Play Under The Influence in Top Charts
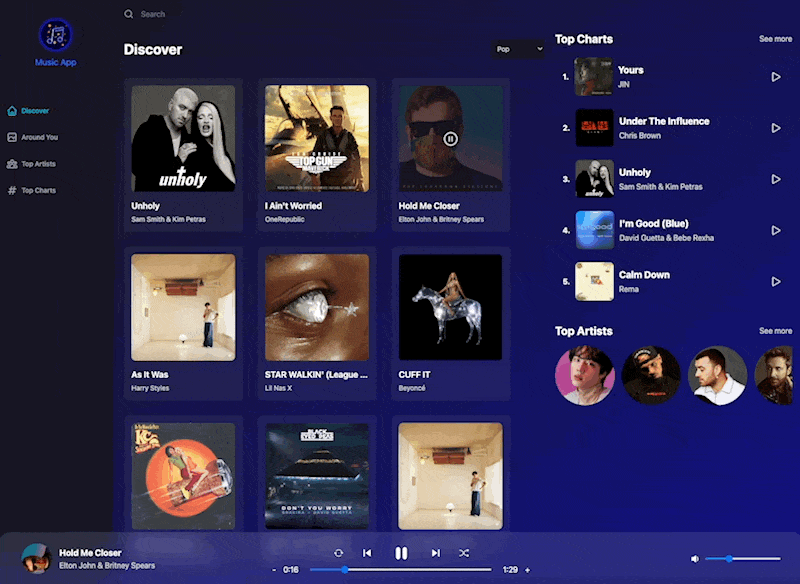The width and height of the screenshot is (800, 584). [x=776, y=128]
